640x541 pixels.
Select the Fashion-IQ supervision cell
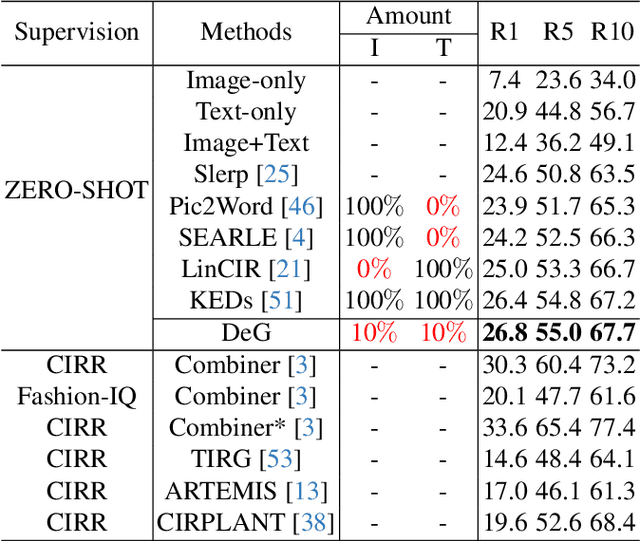coord(76,397)
